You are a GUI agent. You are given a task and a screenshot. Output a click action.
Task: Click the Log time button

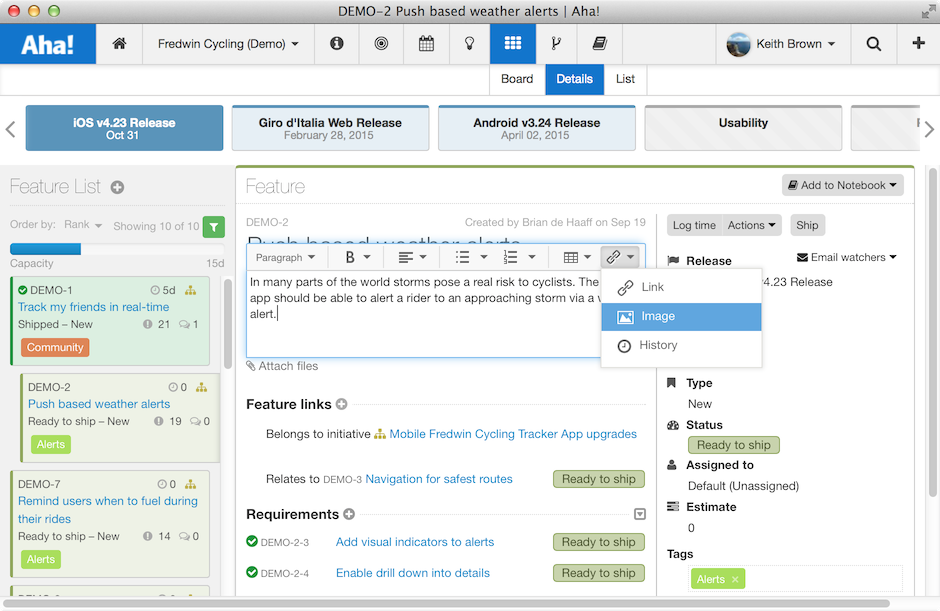[x=694, y=225]
